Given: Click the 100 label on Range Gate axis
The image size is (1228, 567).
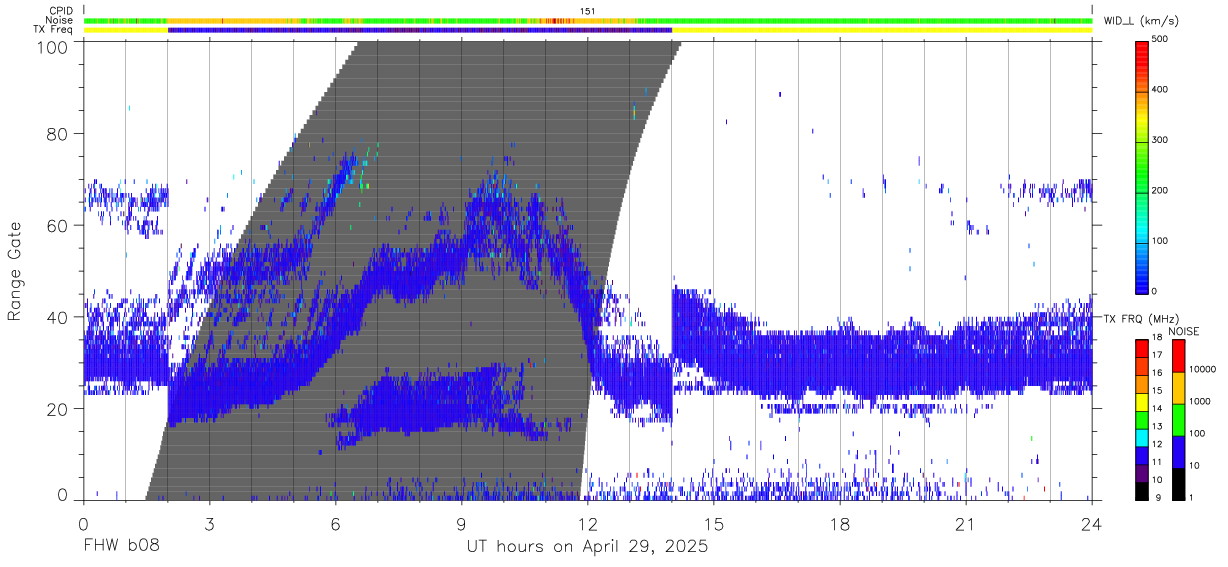Looking at the screenshot, I should tap(52, 48).
